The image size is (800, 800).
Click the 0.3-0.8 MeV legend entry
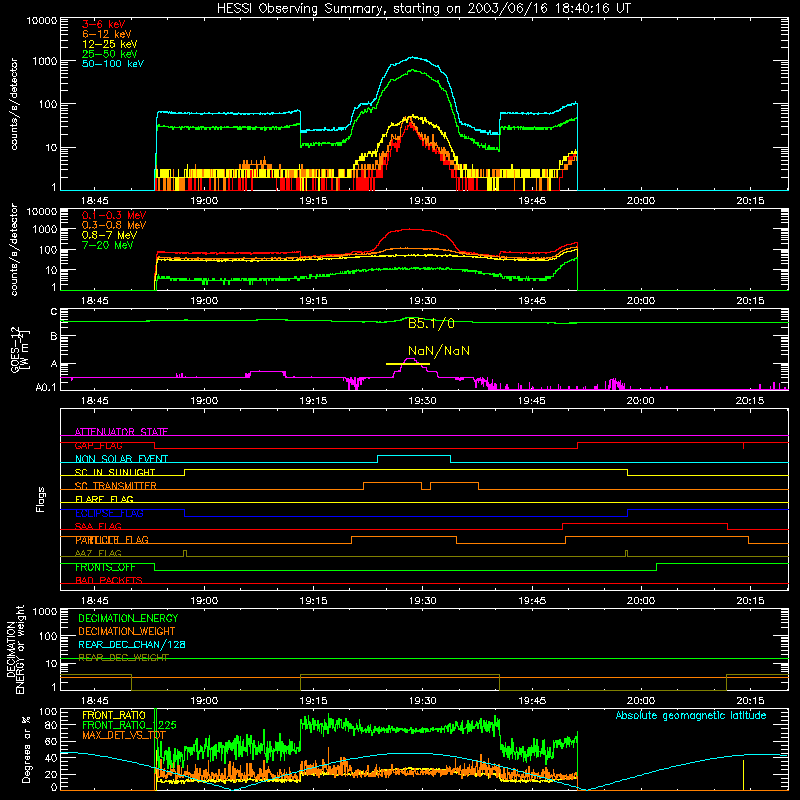click(x=114, y=225)
